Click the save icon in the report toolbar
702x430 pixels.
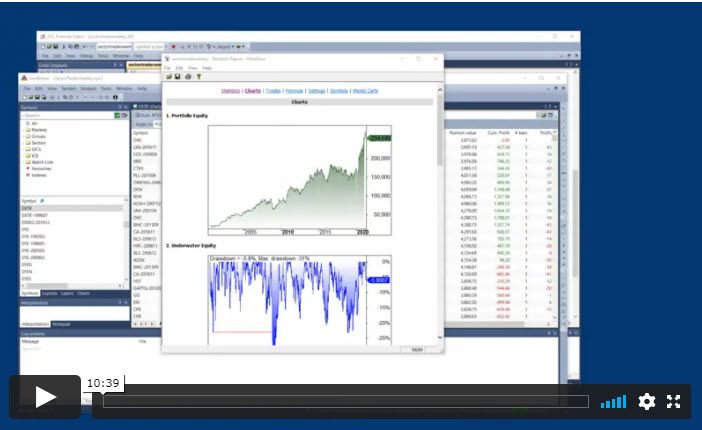click(177, 77)
